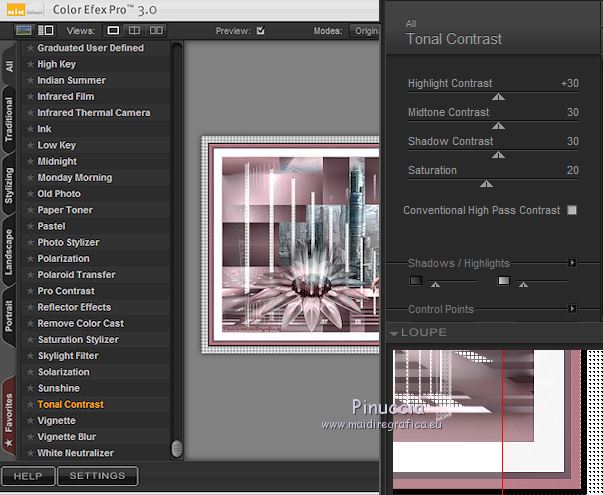Star the Pastel filter as favorite

(x=30, y=226)
